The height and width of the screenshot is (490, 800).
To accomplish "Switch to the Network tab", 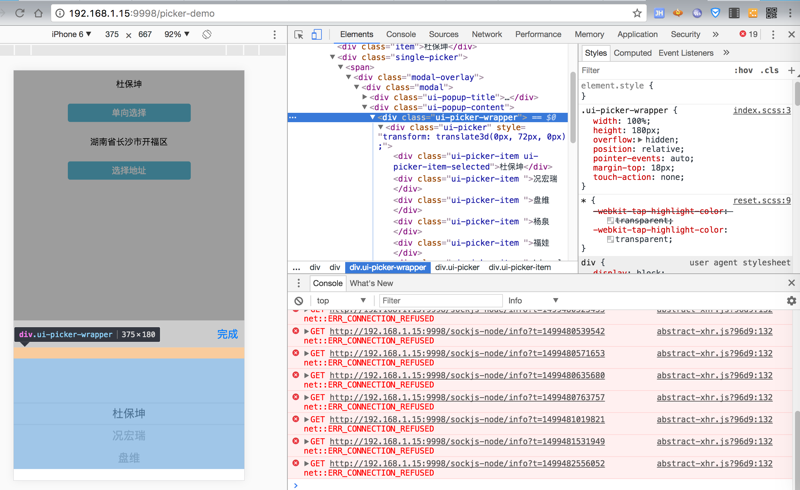I will pos(487,34).
